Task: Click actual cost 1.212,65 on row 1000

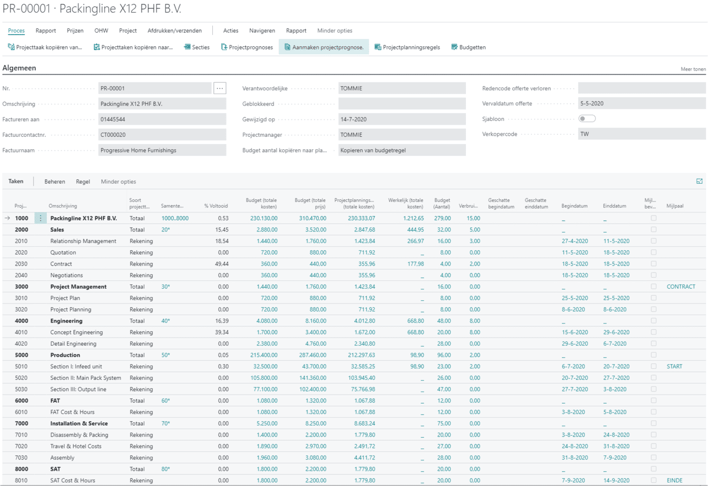Action: click(x=413, y=218)
